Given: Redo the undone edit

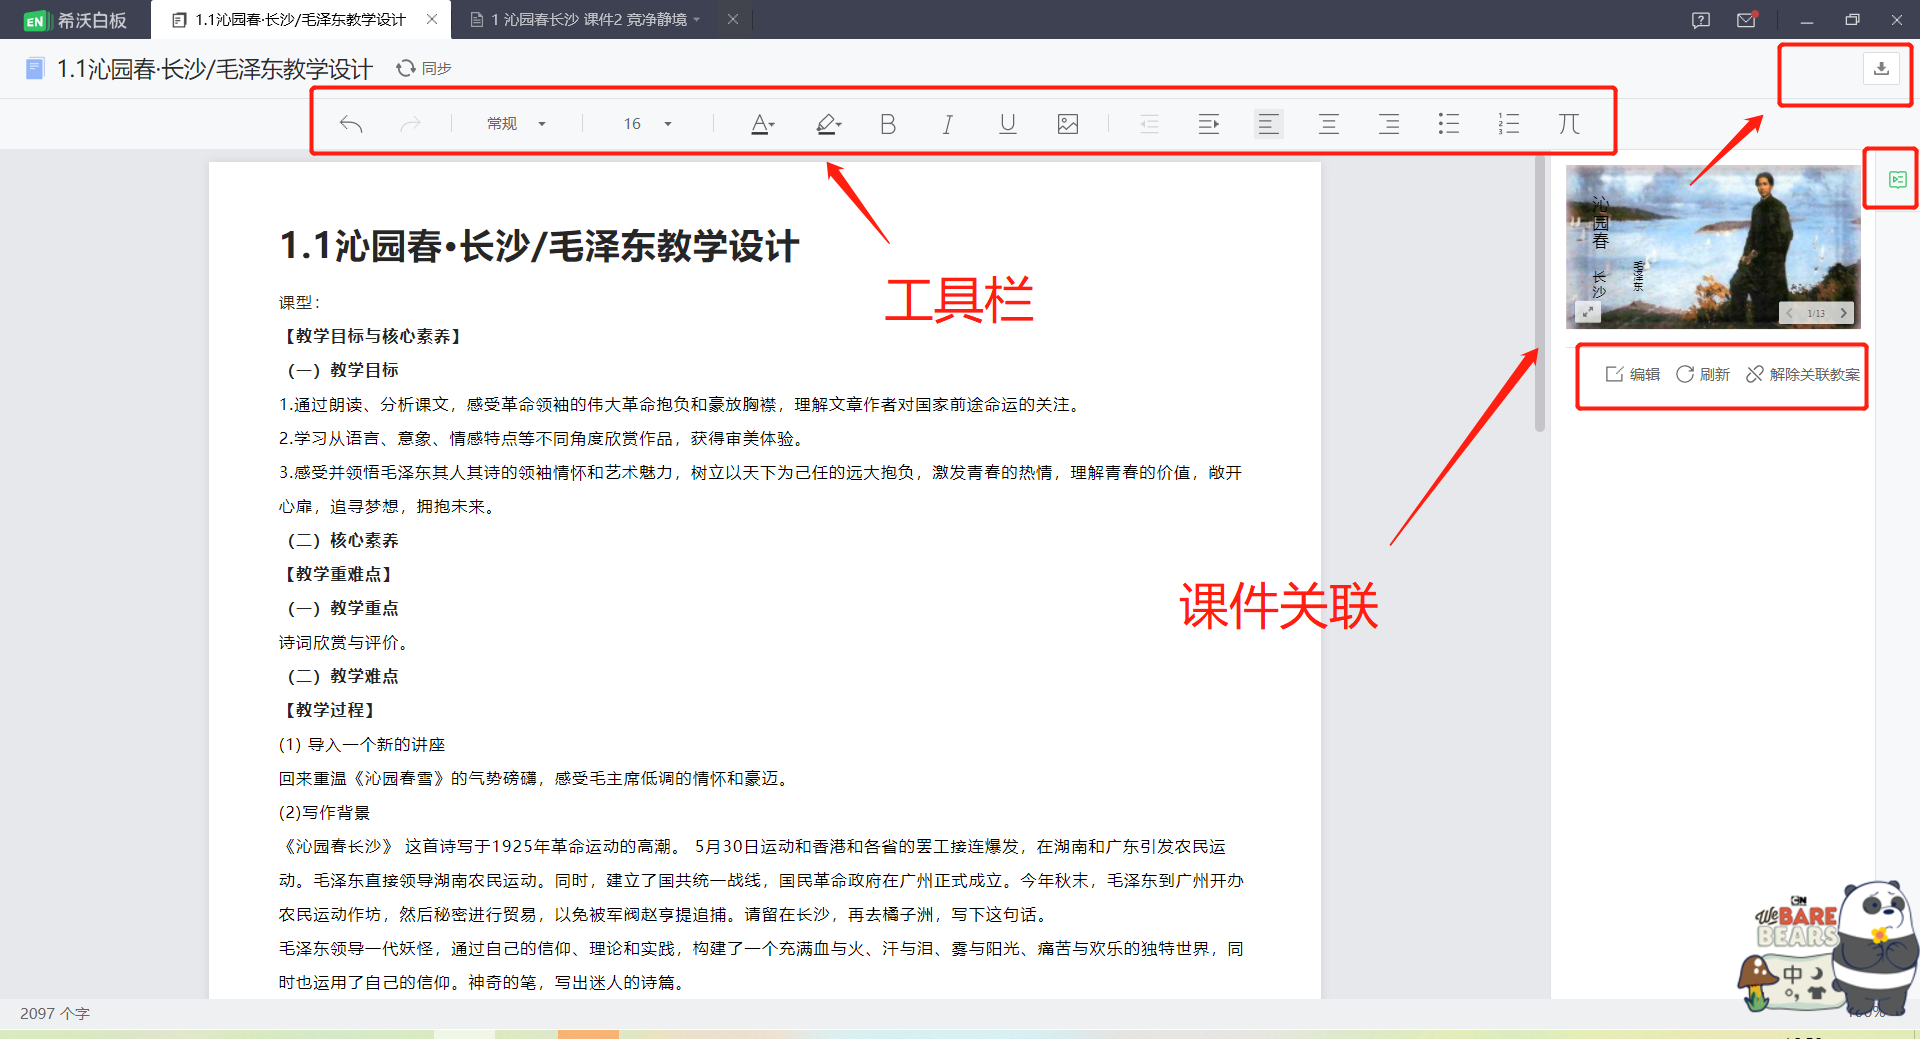Looking at the screenshot, I should click(x=410, y=124).
